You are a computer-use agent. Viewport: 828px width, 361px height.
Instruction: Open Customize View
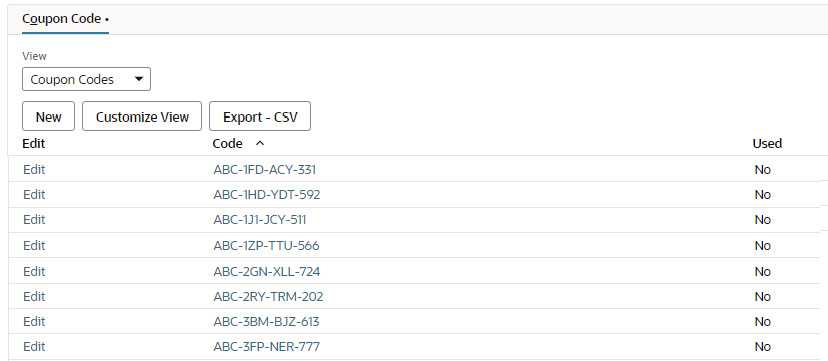click(142, 117)
